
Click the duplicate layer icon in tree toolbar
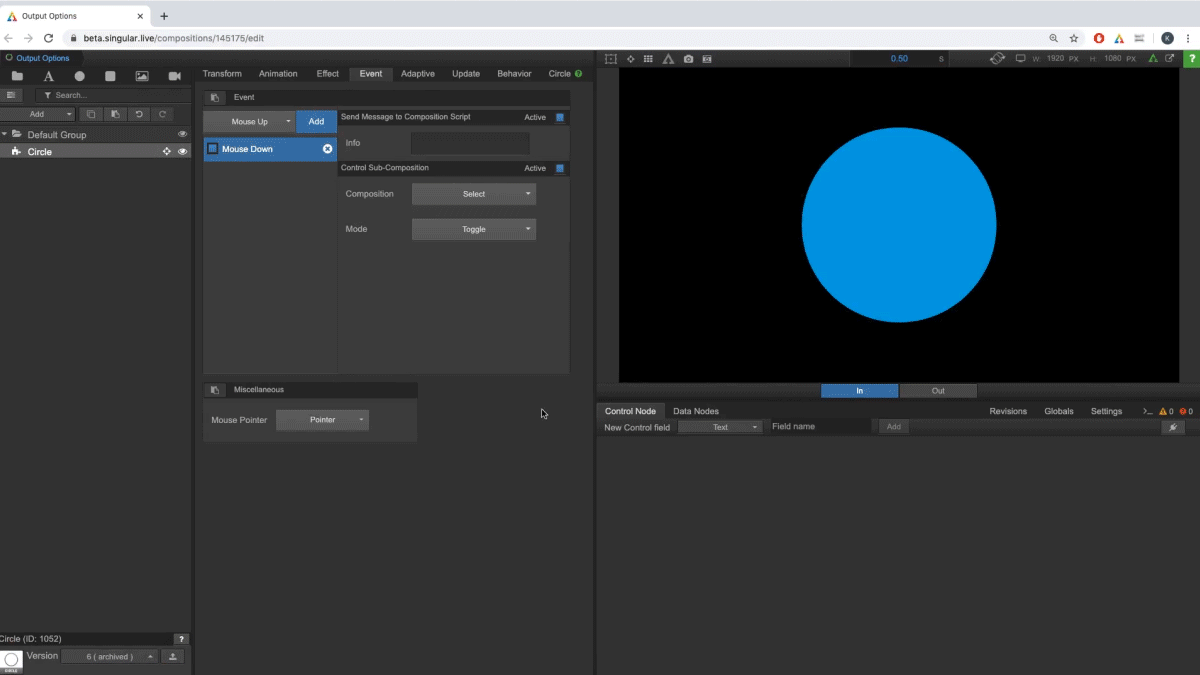(91, 114)
